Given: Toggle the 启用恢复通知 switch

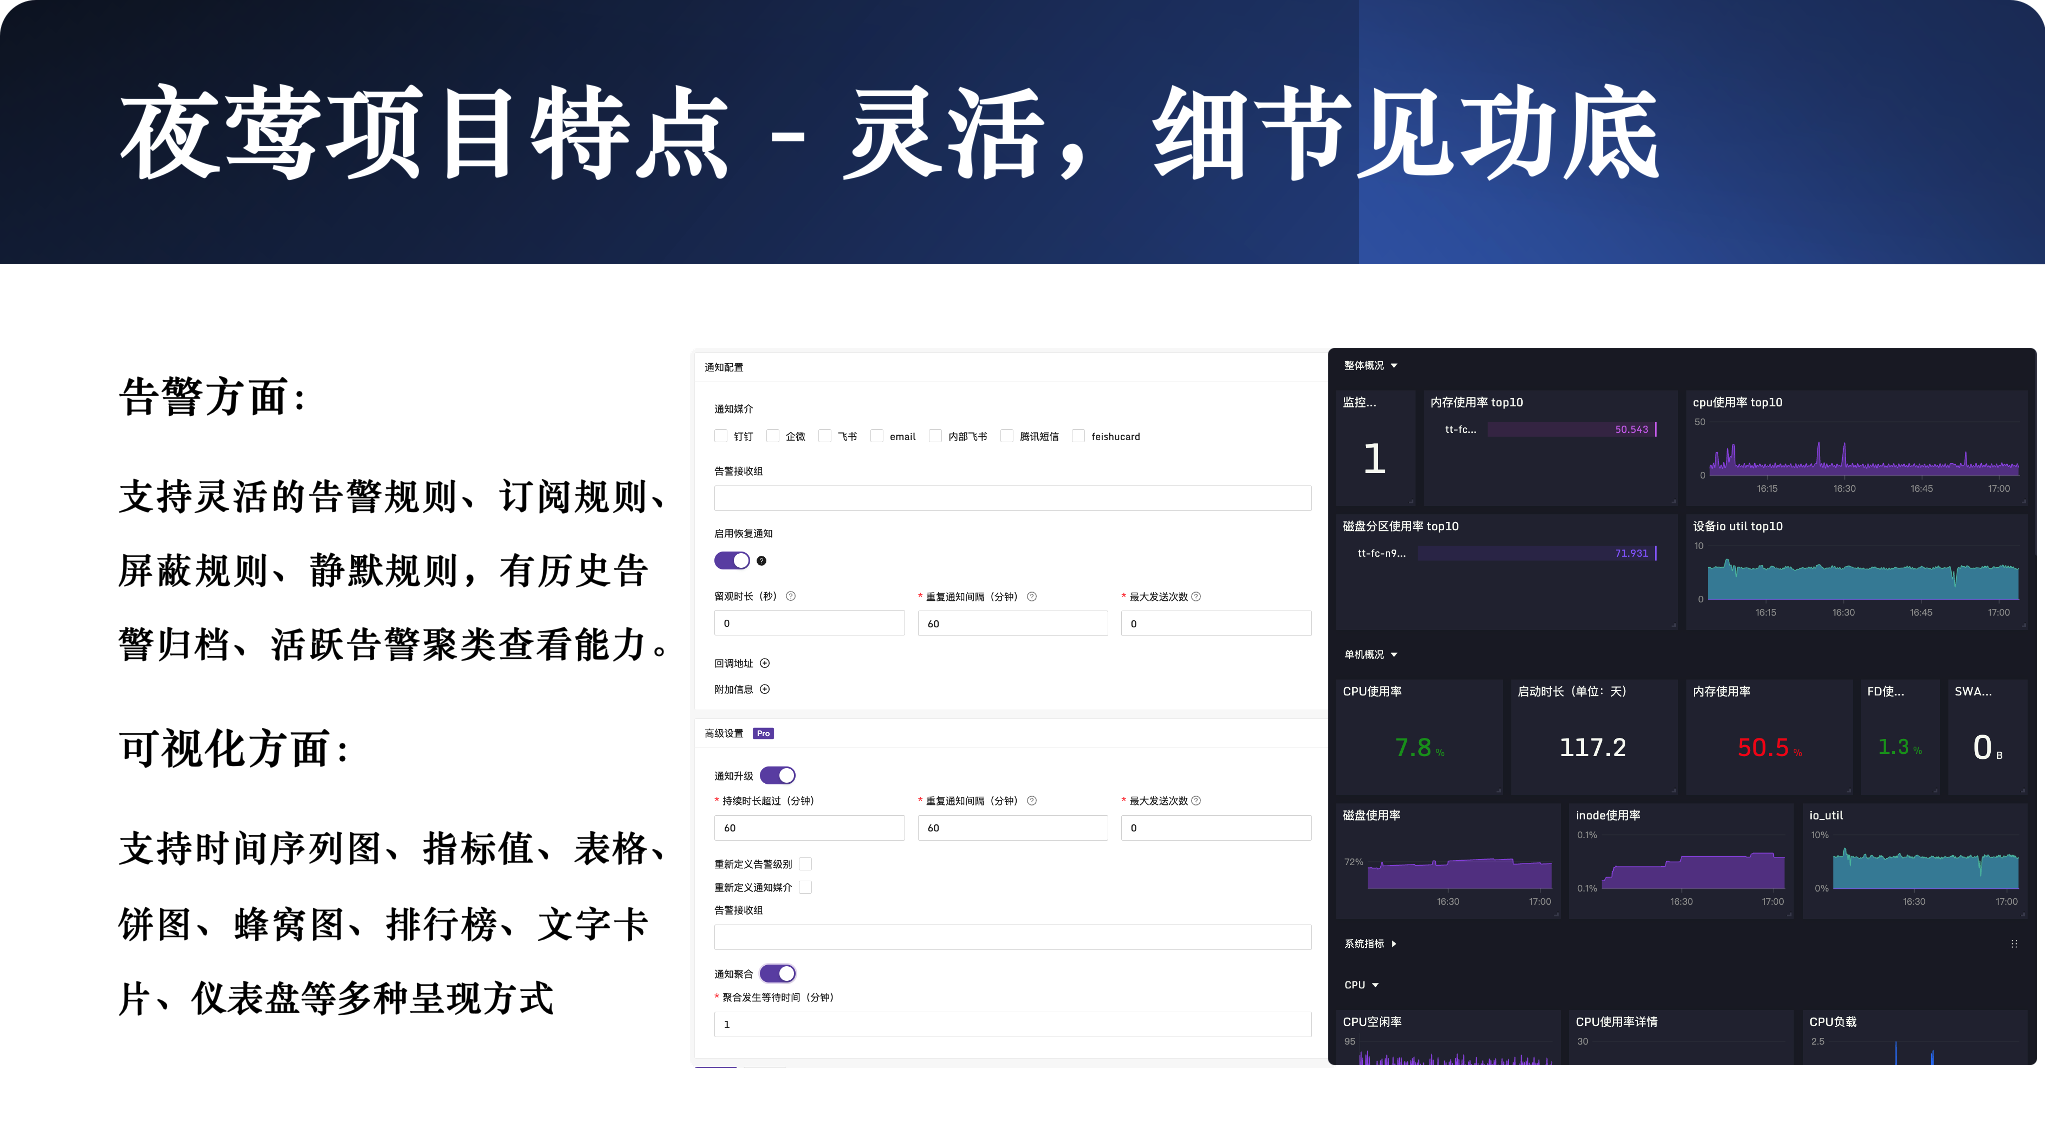Looking at the screenshot, I should pyautogui.click(x=732, y=561).
